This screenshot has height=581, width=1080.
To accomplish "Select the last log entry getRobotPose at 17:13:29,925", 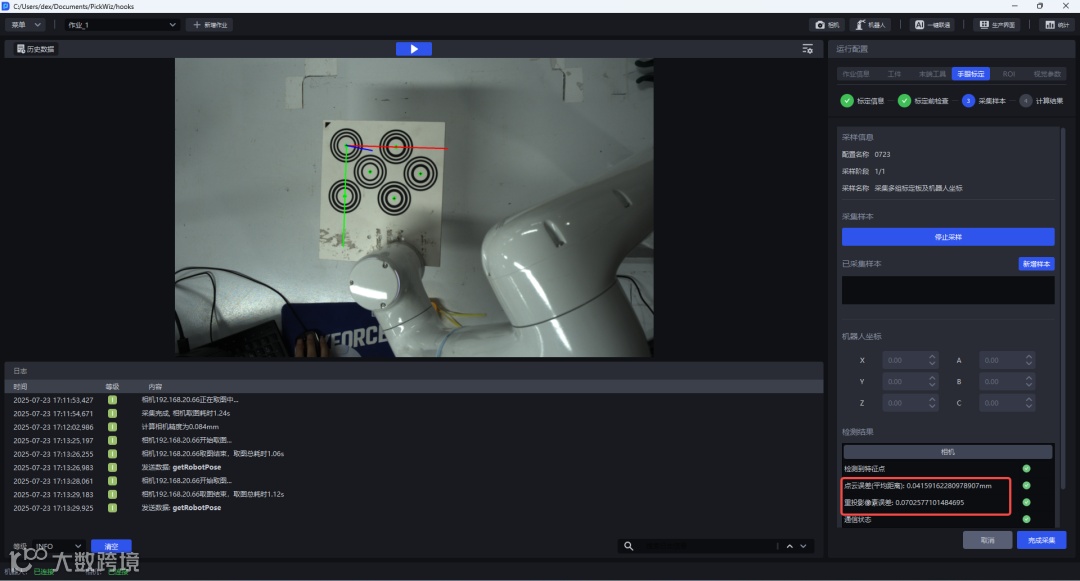I will pyautogui.click(x=413, y=508).
